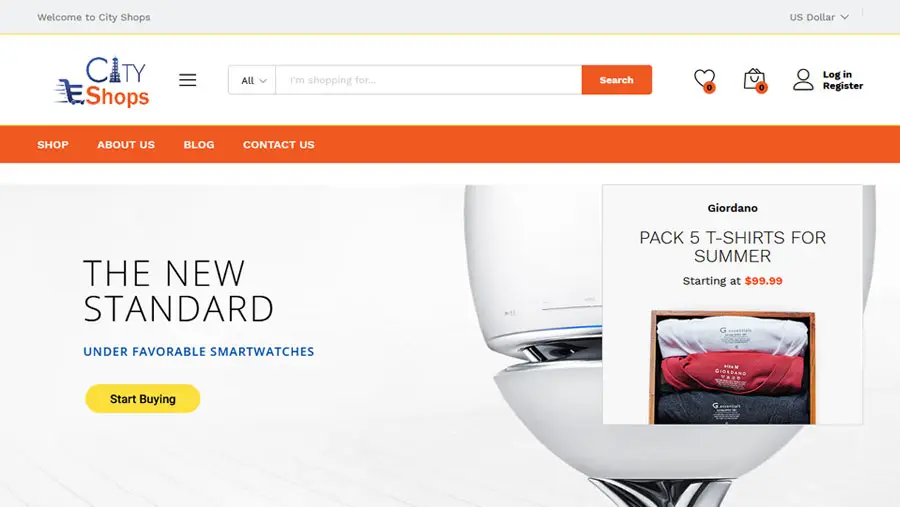Navigate to CONTACT US

click(x=278, y=145)
